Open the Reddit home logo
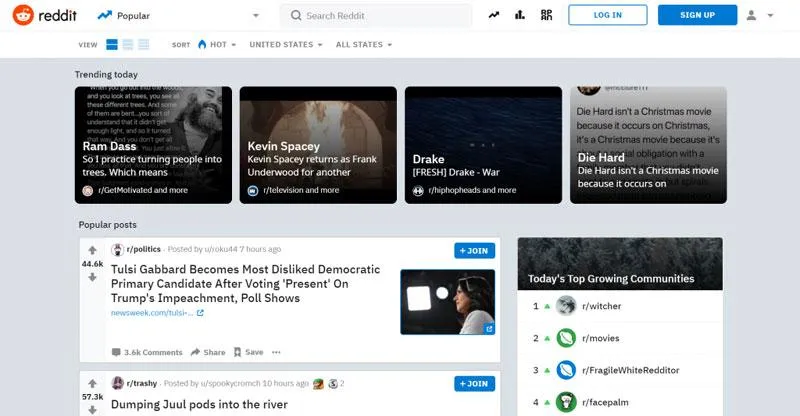Viewport: 800px width, 416px height. click(44, 15)
